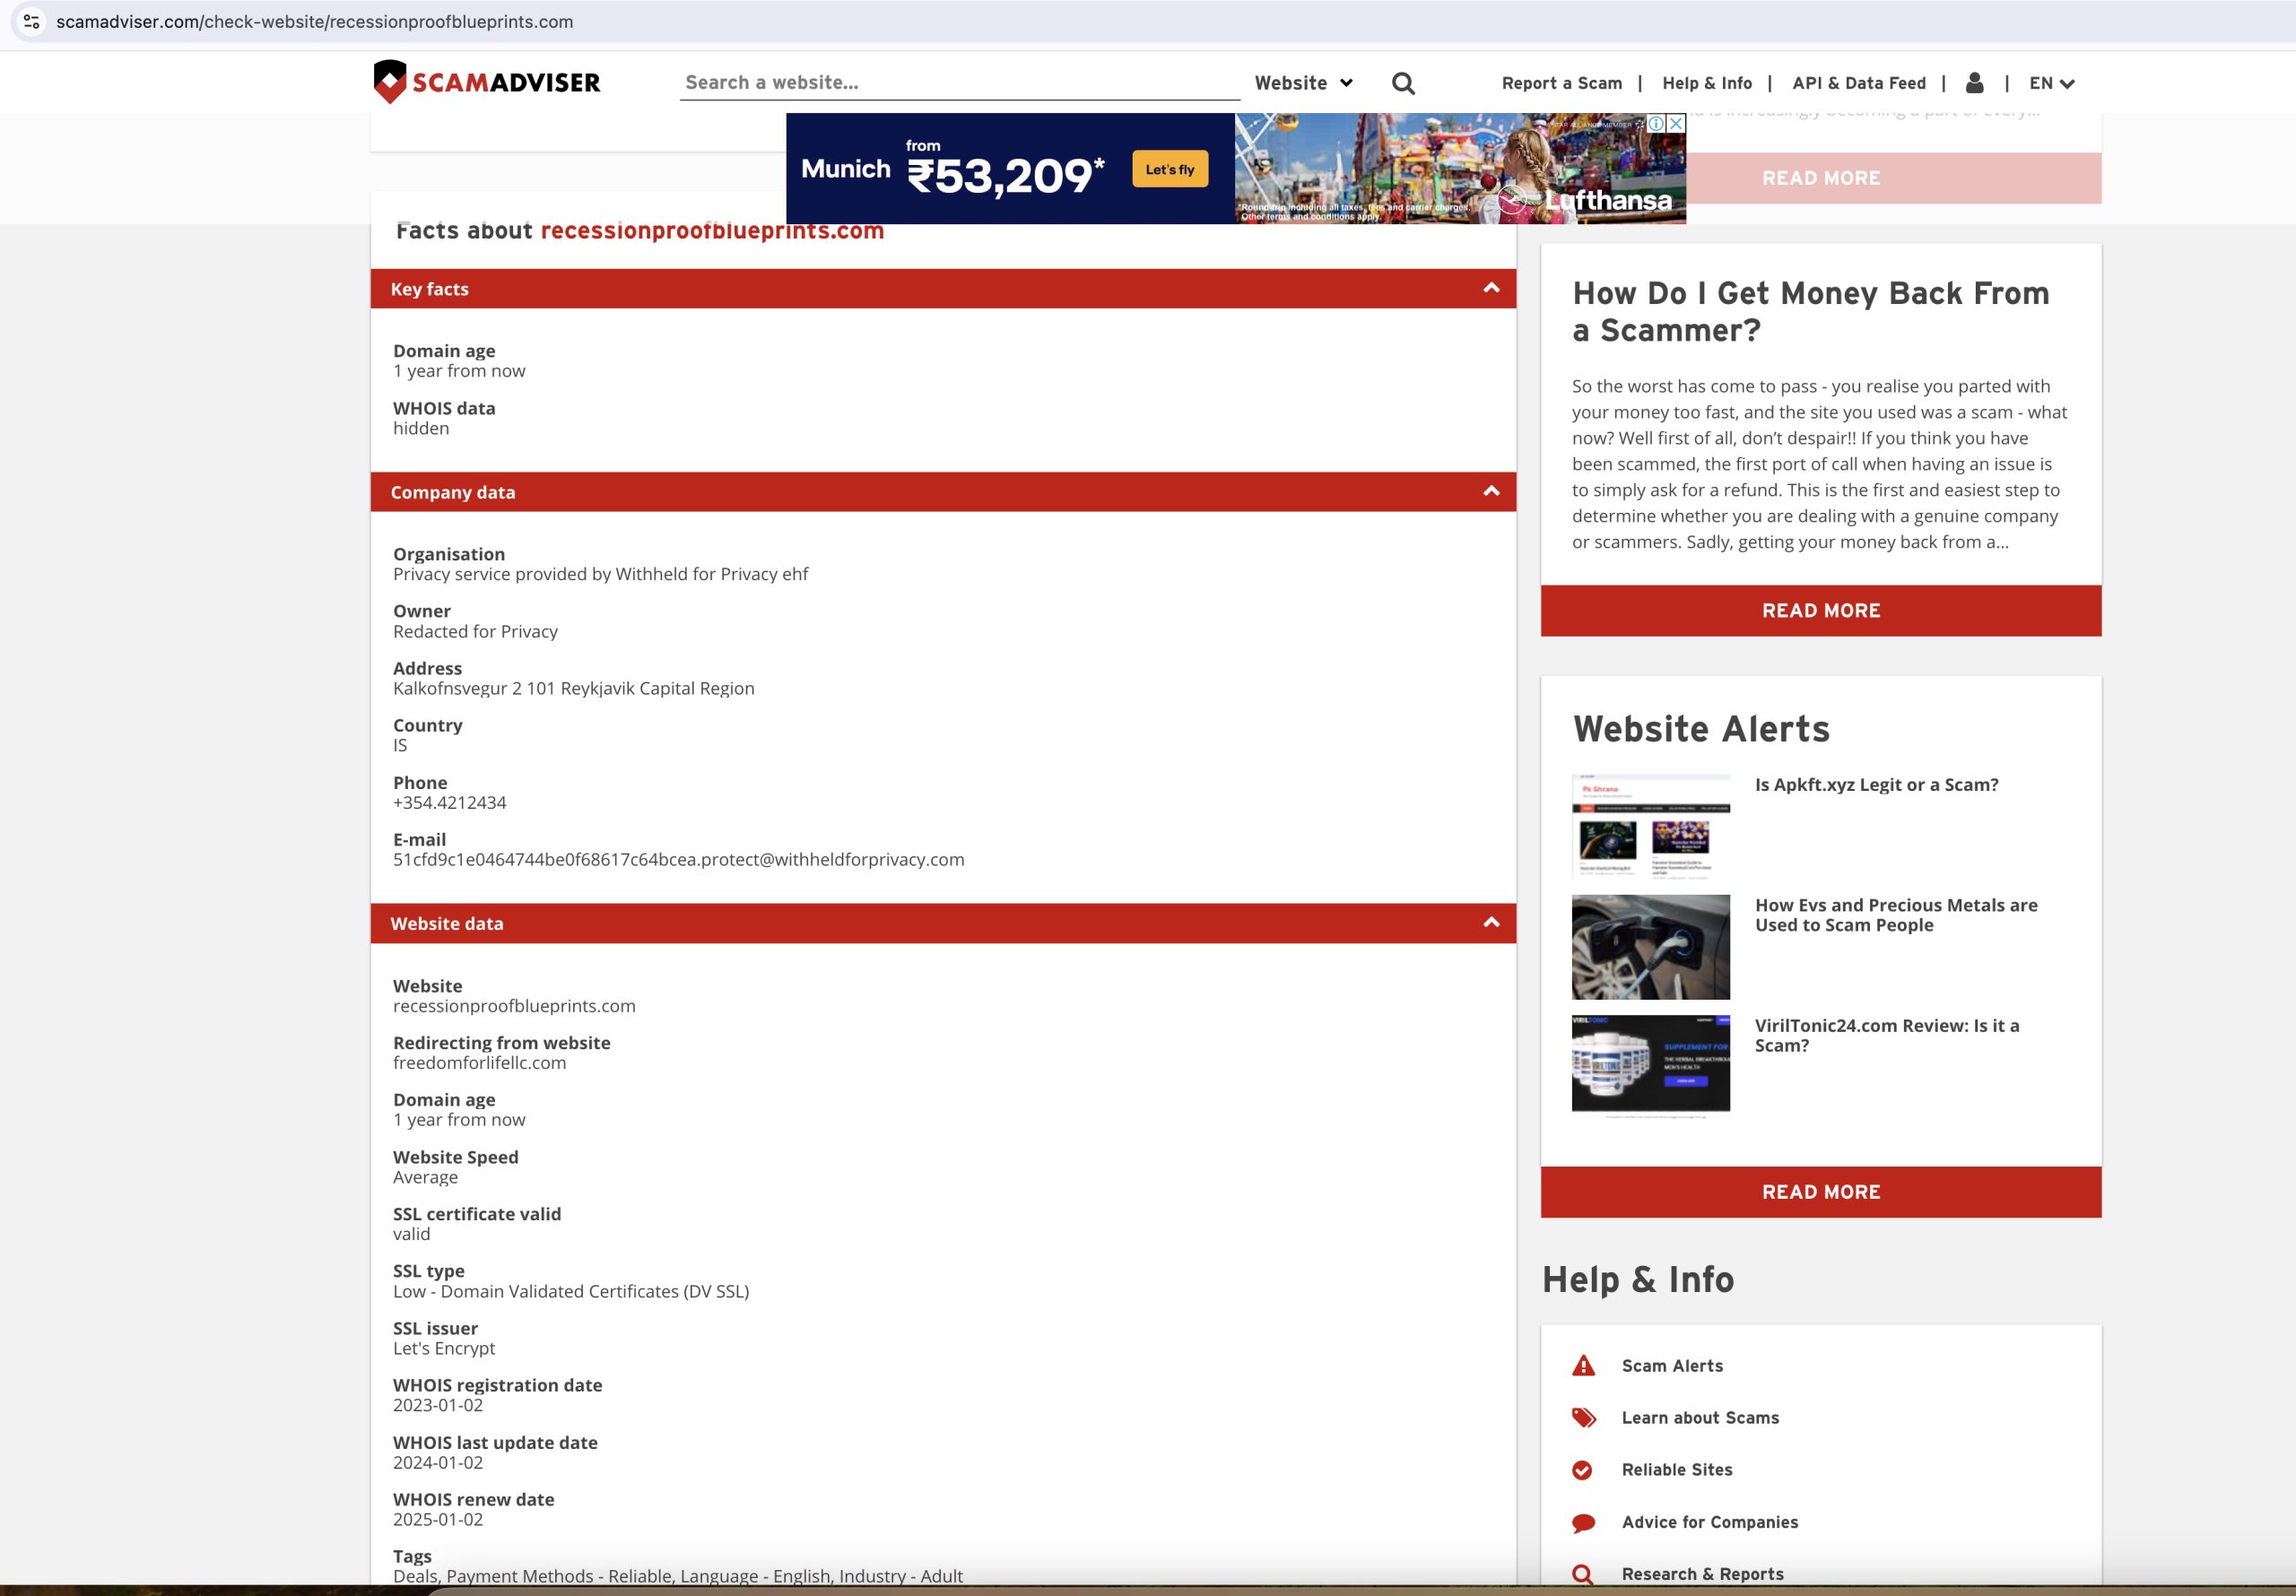The image size is (2296, 1596).
Task: Open the Website search type dropdown
Action: click(x=1303, y=83)
